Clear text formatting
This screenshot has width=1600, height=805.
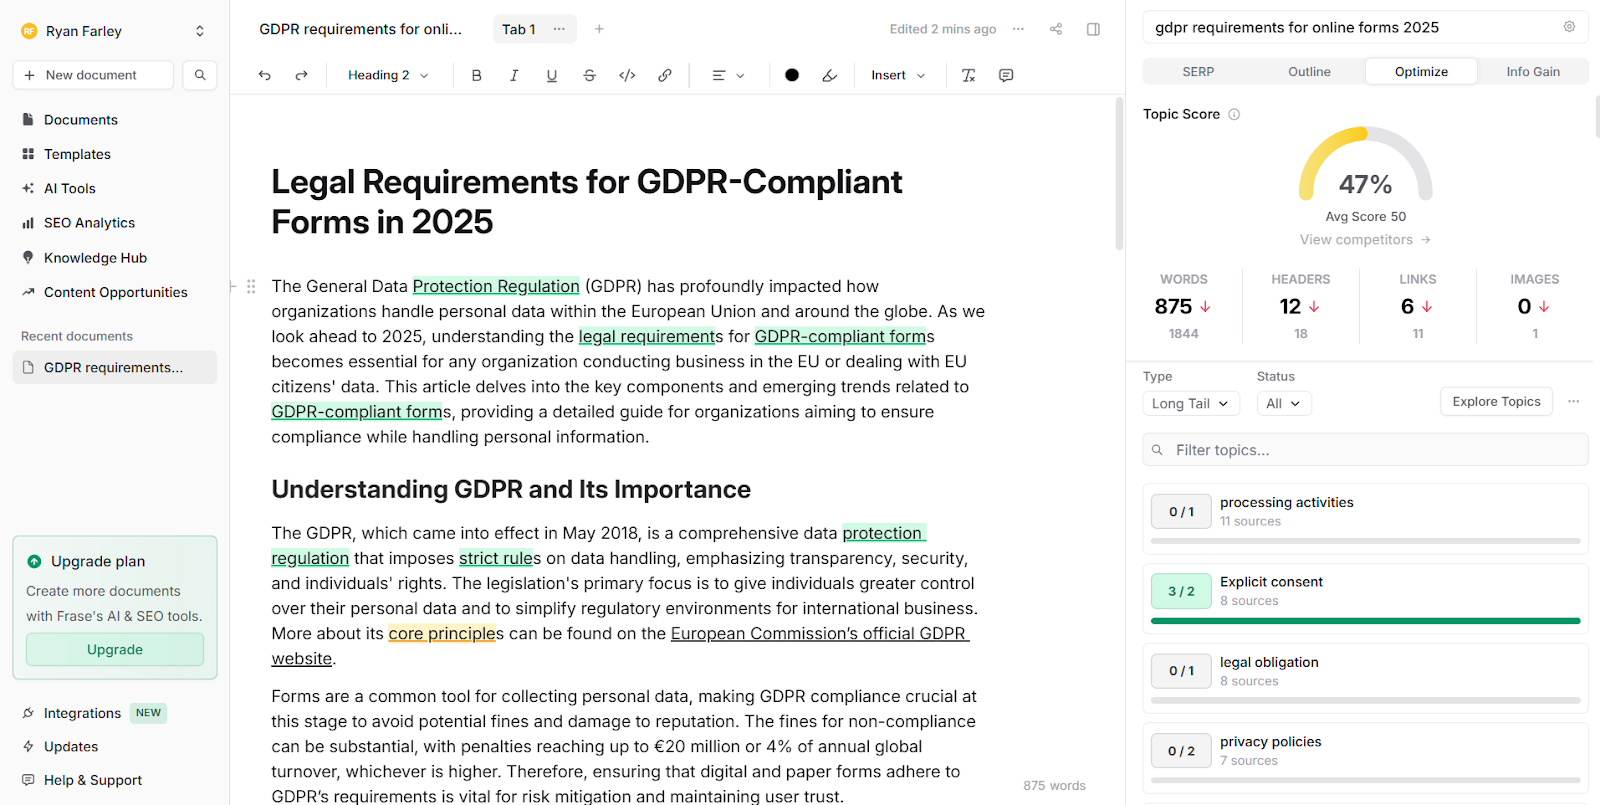[x=968, y=75]
